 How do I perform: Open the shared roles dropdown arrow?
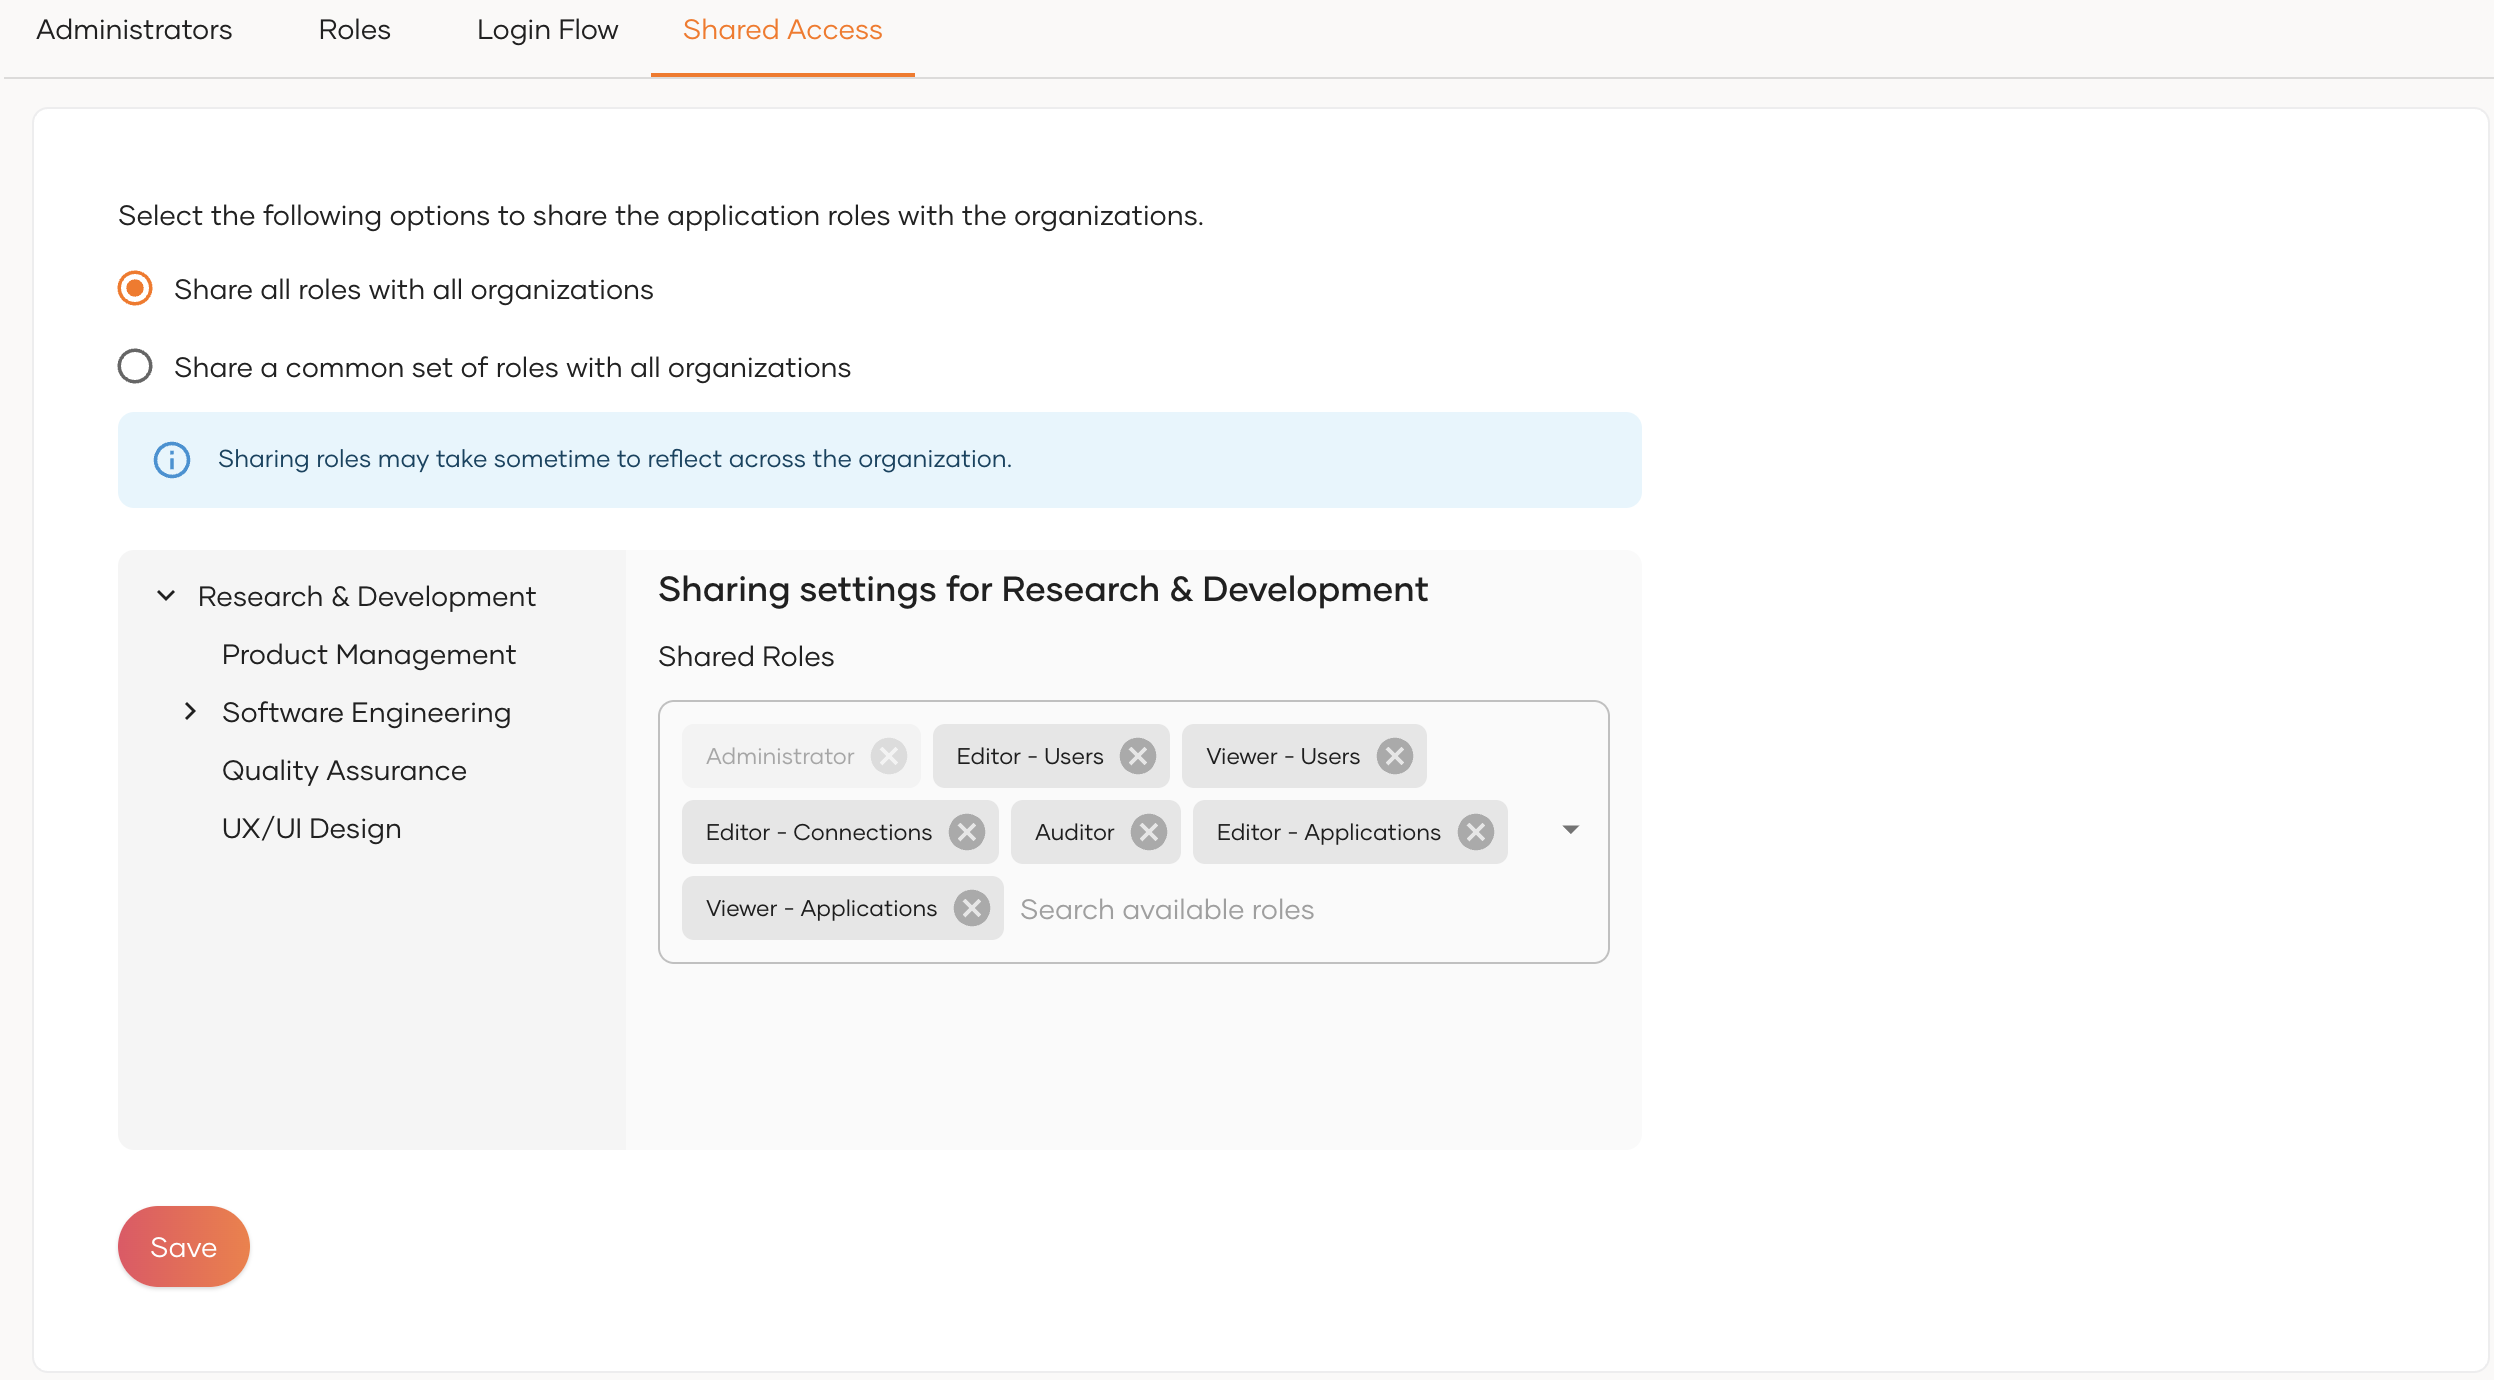pyautogui.click(x=1571, y=830)
